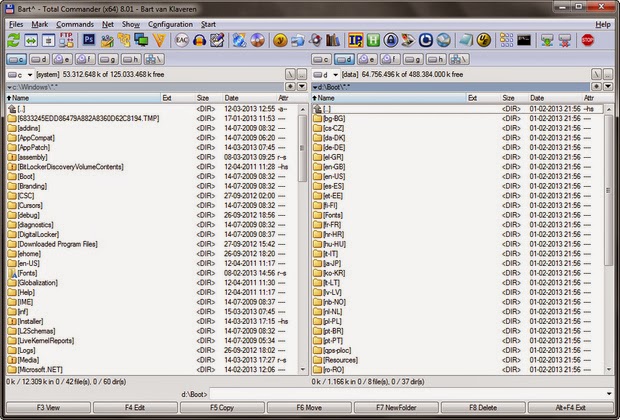The image size is (620, 420).
Task: Click the green H toolbar icon
Action: tap(373, 40)
